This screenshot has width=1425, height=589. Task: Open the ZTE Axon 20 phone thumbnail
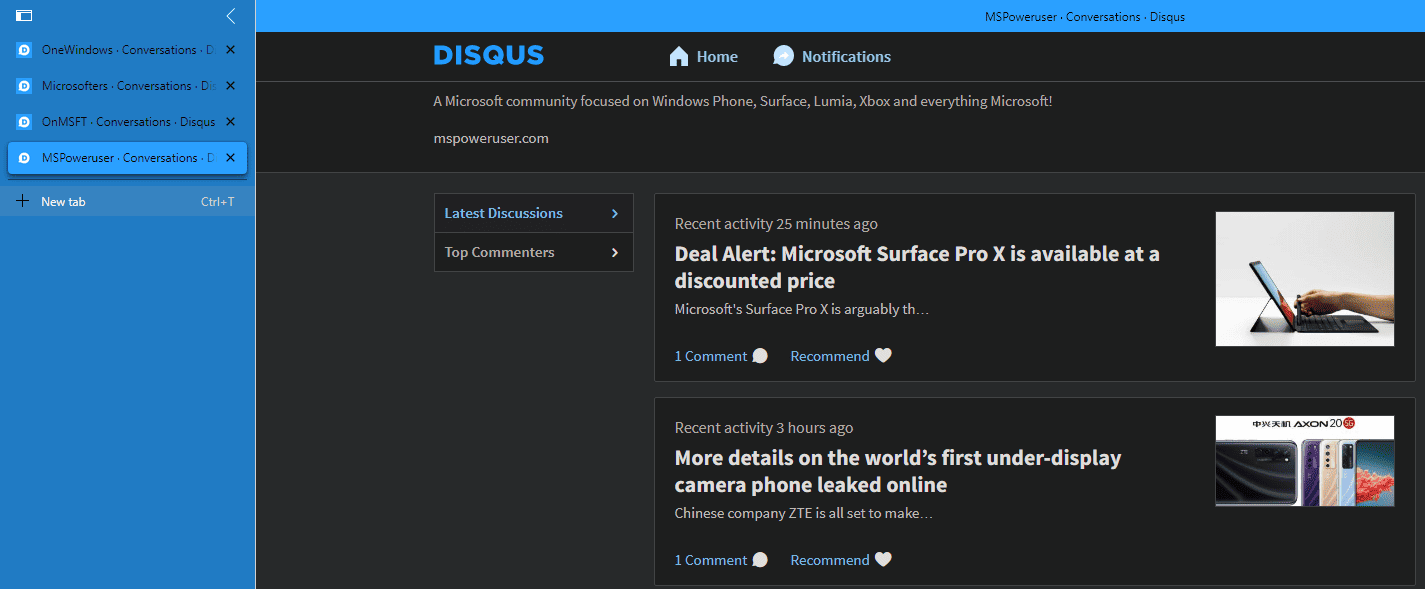point(1305,461)
